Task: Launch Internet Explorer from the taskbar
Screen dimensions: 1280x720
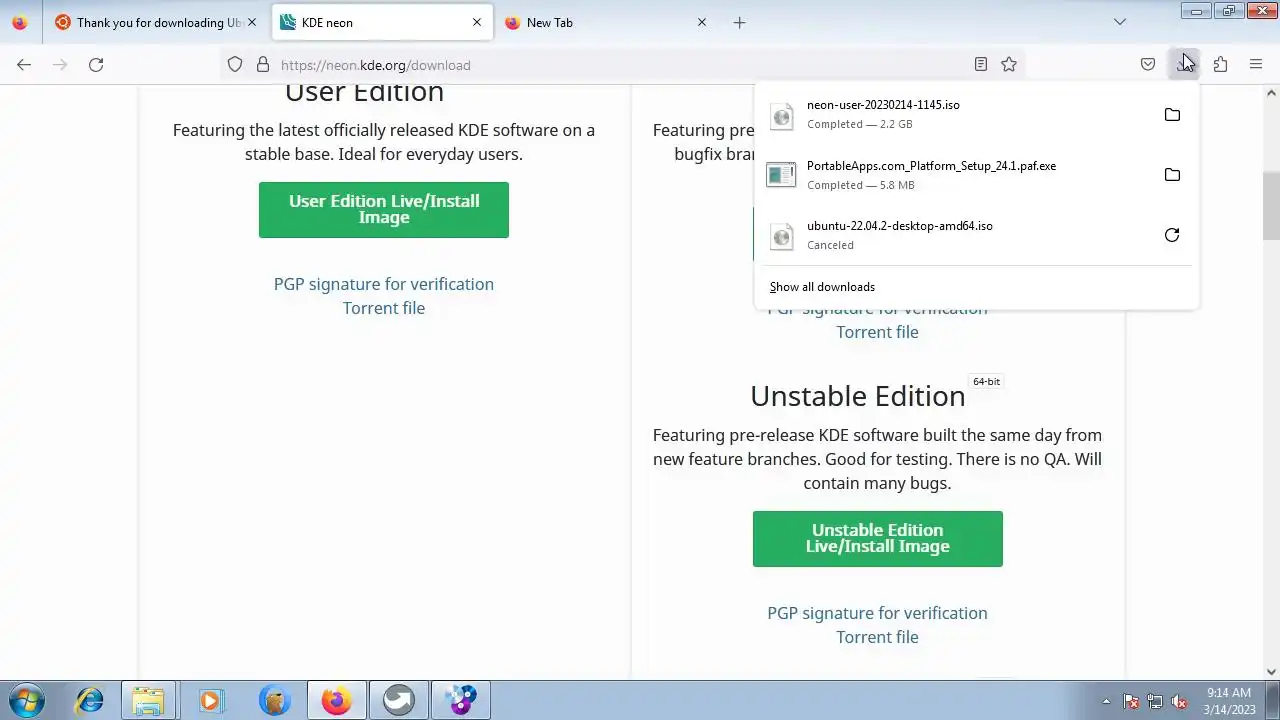Action: point(90,700)
